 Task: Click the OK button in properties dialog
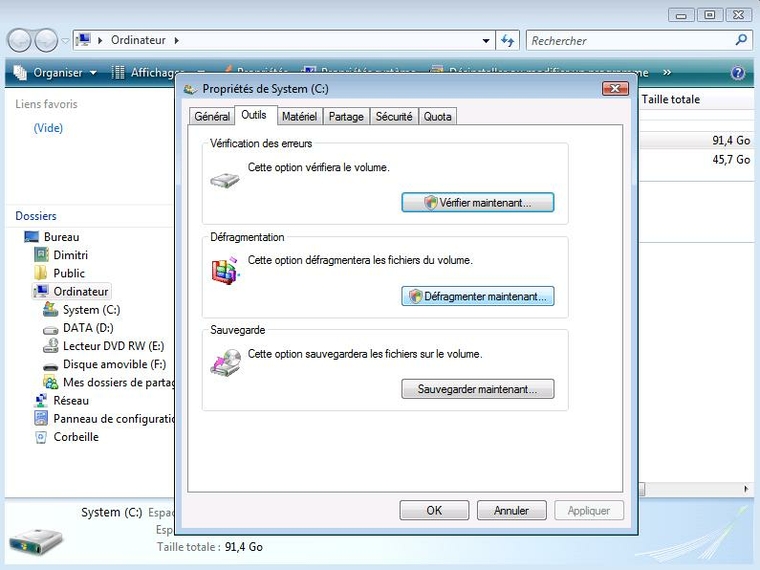(434, 510)
